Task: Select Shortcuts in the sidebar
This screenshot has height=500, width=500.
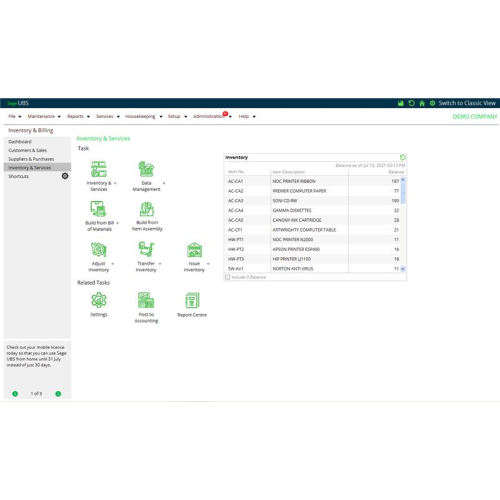Action: click(x=19, y=176)
